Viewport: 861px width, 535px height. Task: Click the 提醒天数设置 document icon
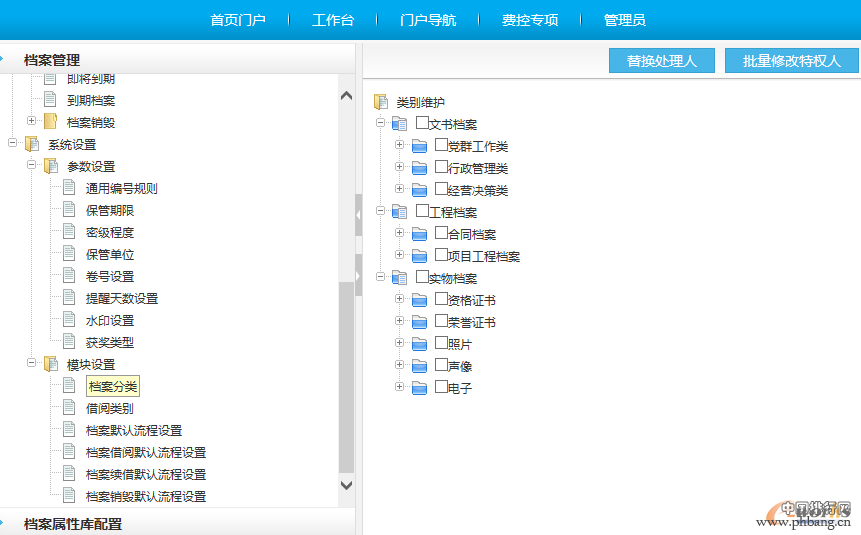pos(69,298)
